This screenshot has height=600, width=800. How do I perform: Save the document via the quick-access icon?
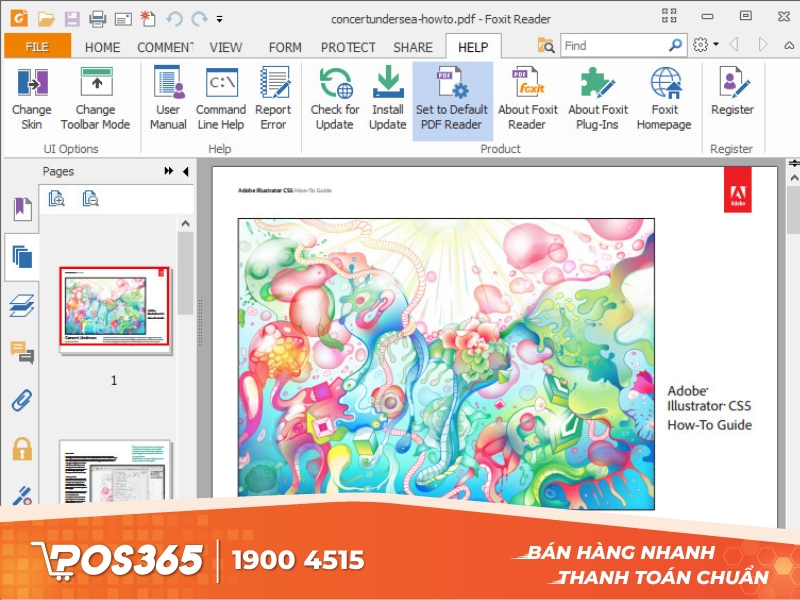click(72, 19)
